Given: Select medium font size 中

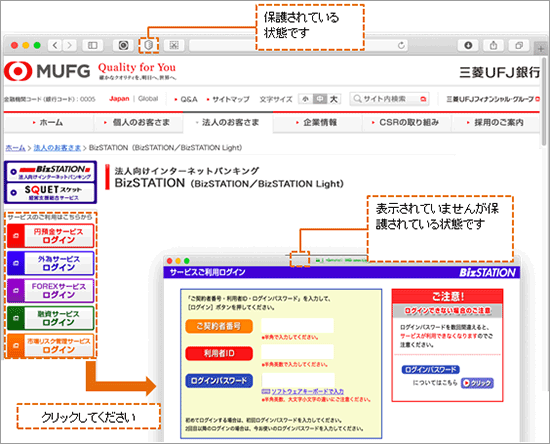Looking at the screenshot, I should [320, 99].
